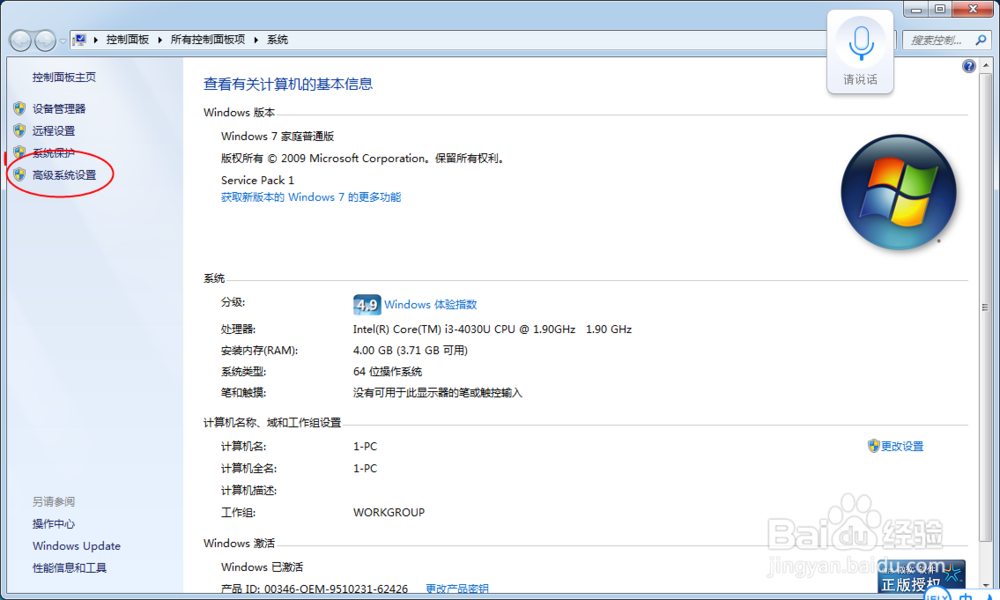This screenshot has height=600, width=1000.
Task: Select 控制面板 in the address breadcrumb
Action: 128,40
